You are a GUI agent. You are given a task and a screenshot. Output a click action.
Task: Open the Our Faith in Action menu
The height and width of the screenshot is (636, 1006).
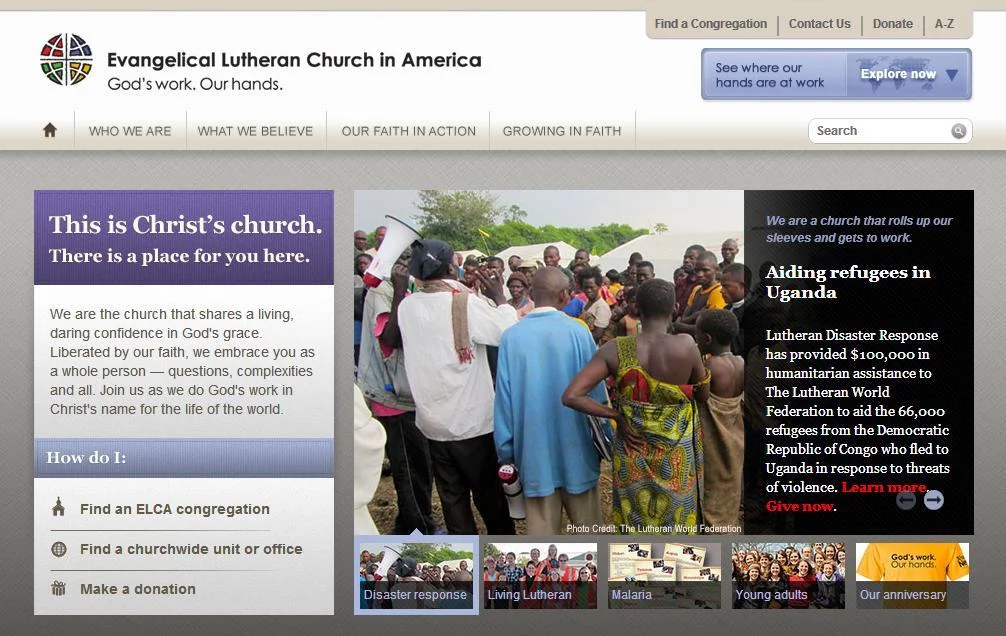tap(409, 131)
